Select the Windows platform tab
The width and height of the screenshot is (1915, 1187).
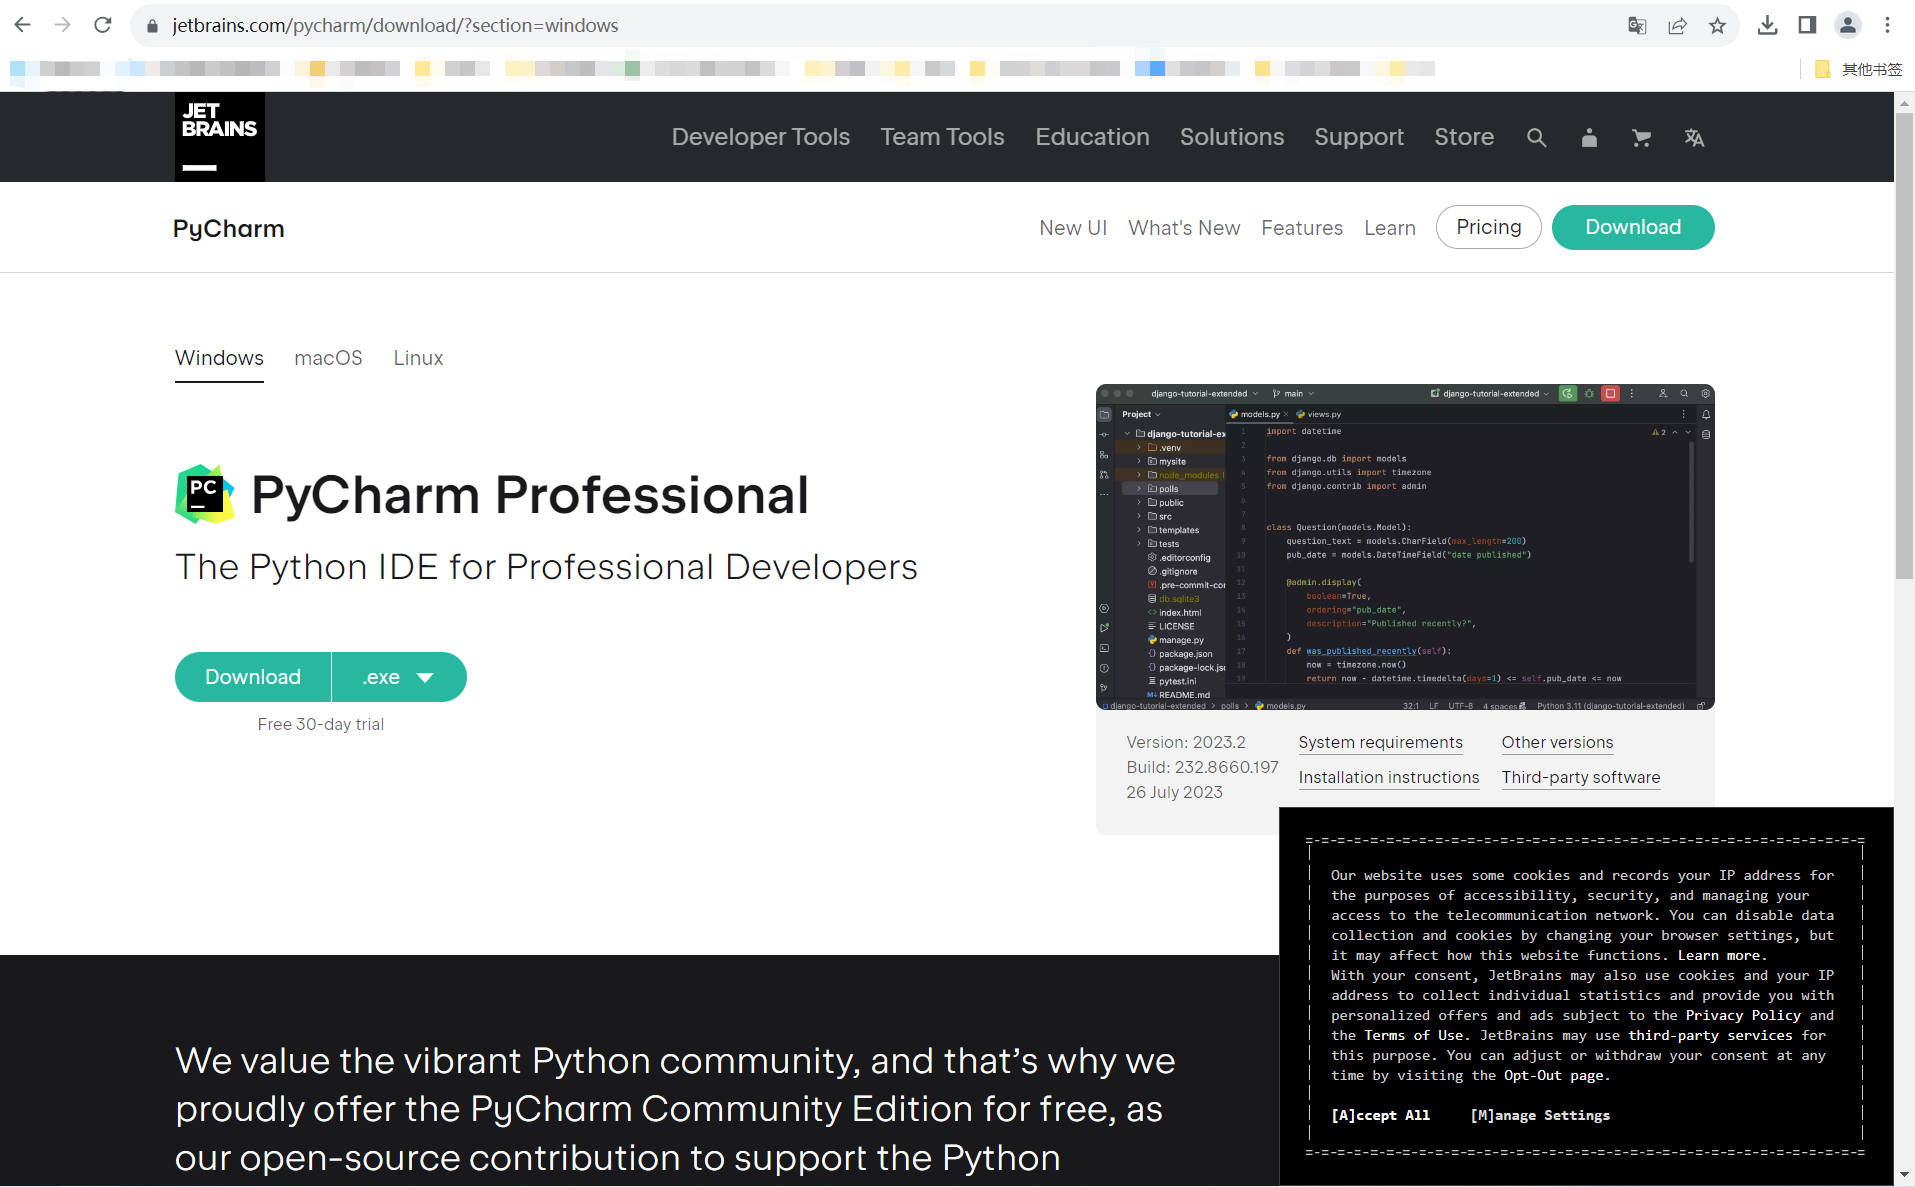click(x=219, y=358)
